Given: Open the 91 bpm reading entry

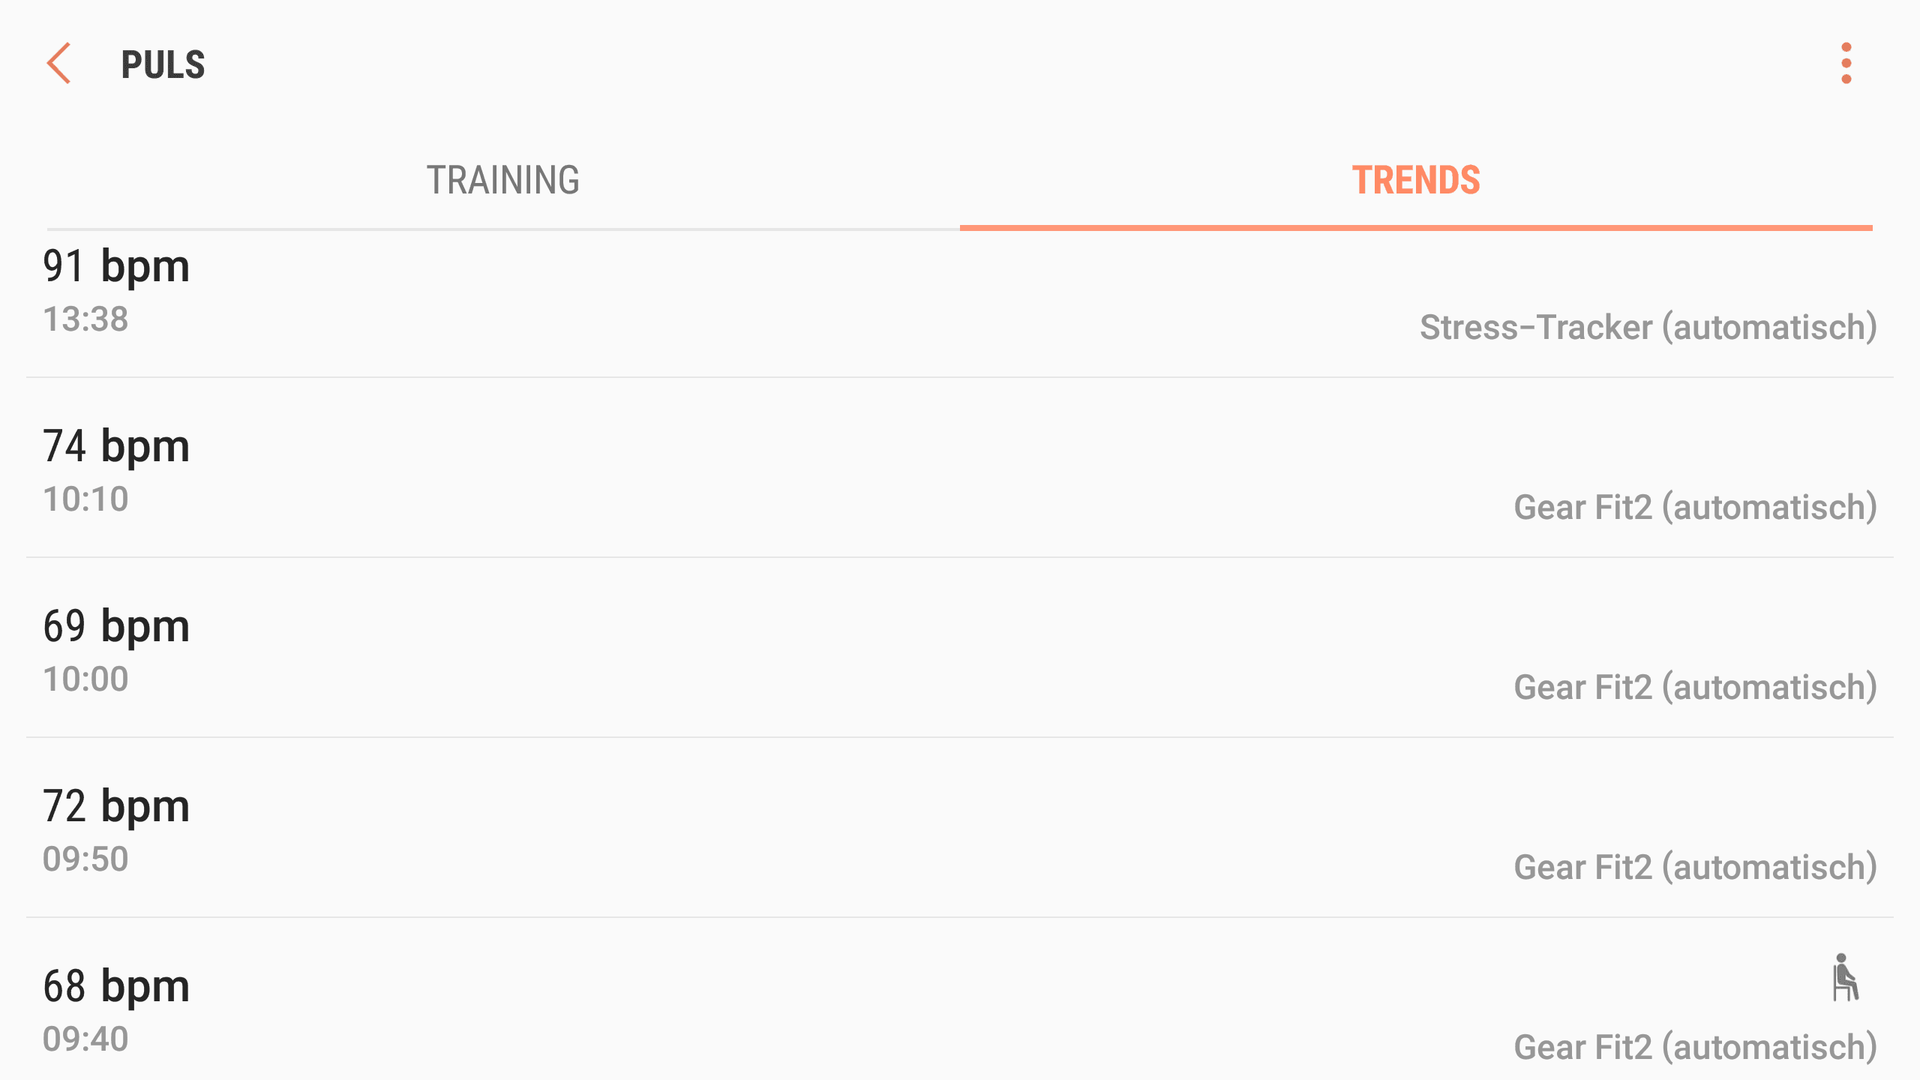Looking at the screenshot, I should point(960,304).
